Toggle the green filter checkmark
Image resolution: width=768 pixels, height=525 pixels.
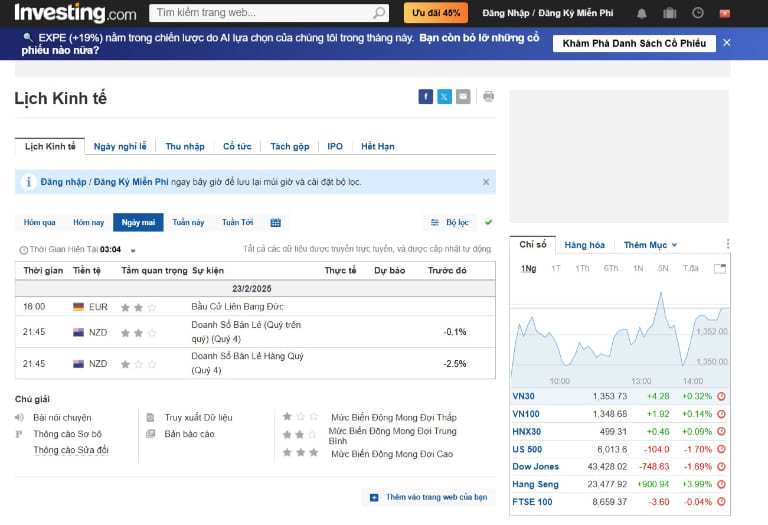[488, 222]
